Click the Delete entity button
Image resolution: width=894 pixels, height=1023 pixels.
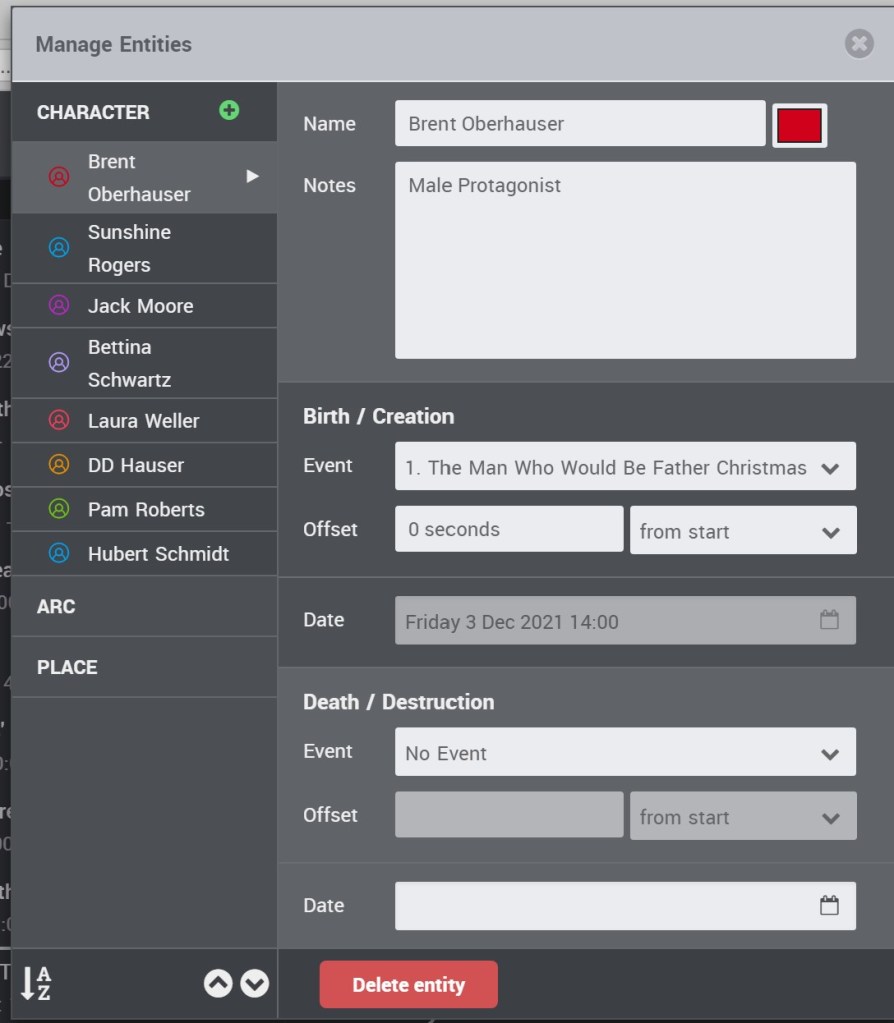click(408, 985)
